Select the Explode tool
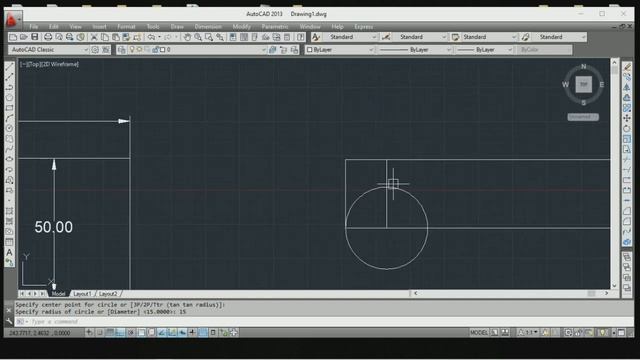The image size is (640, 360). [x=627, y=242]
